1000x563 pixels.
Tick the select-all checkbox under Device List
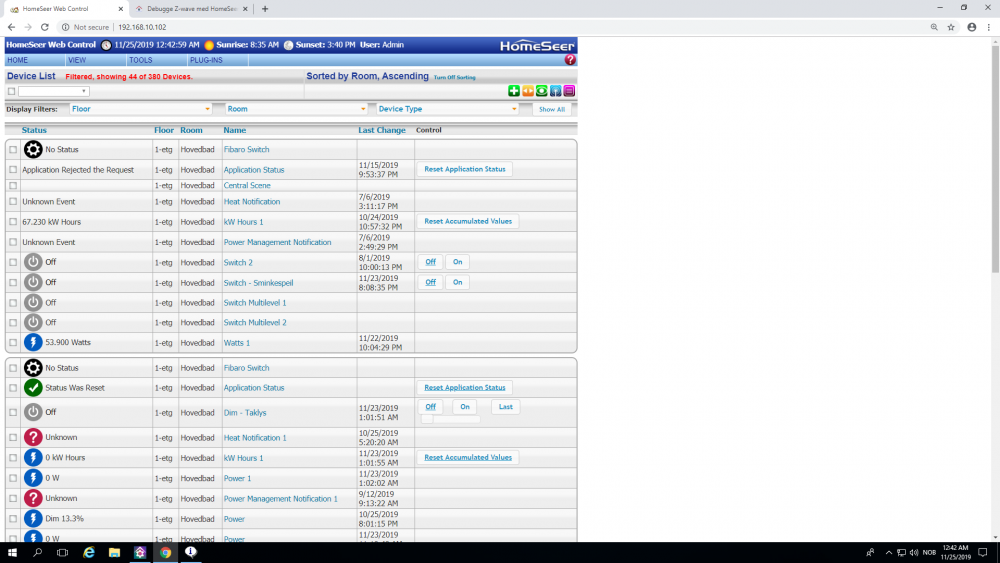click(x=11, y=91)
